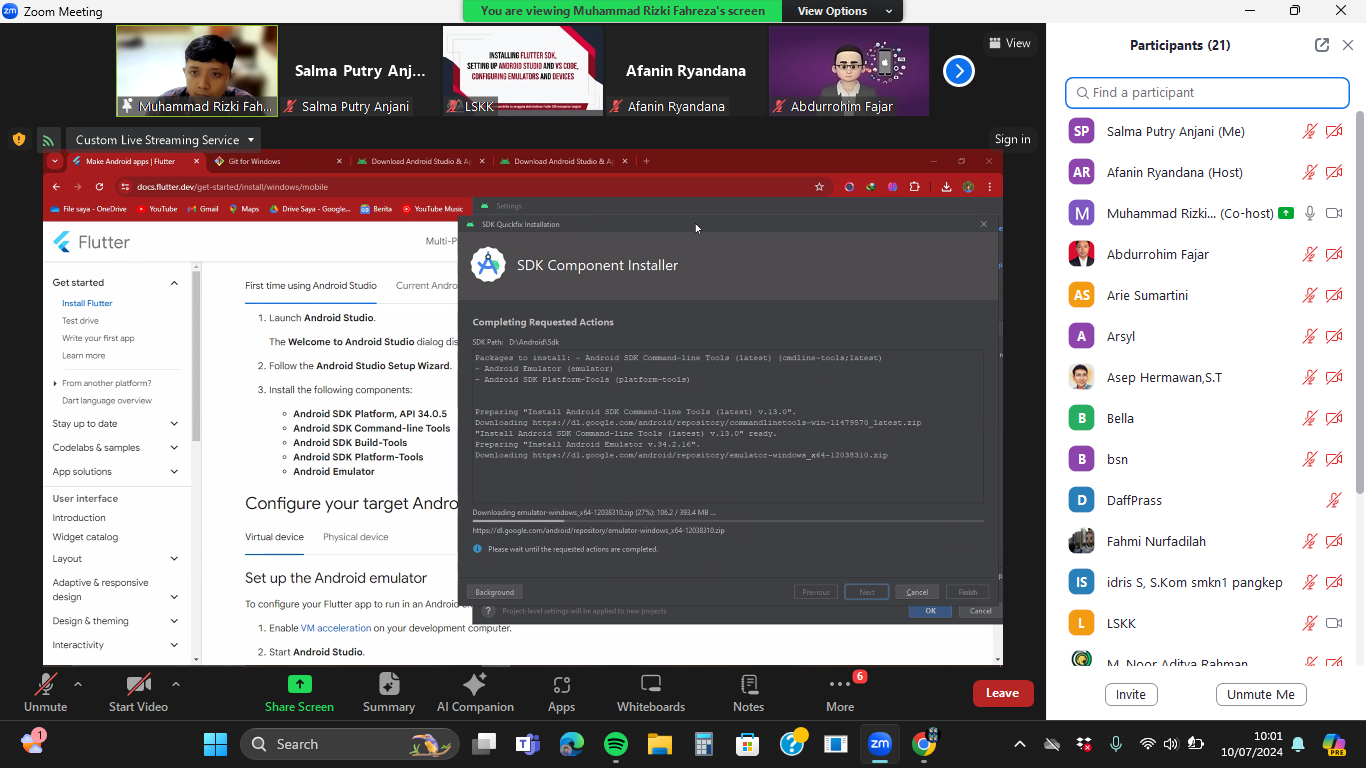This screenshot has width=1366, height=768.
Task: Launch AI Companion
Action: 475,693
